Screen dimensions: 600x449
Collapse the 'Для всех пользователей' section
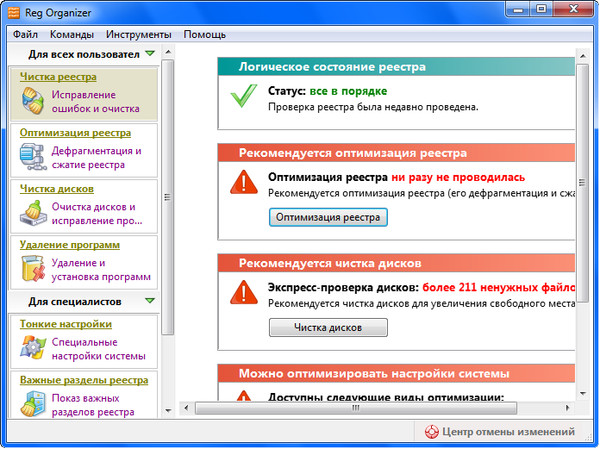150,54
